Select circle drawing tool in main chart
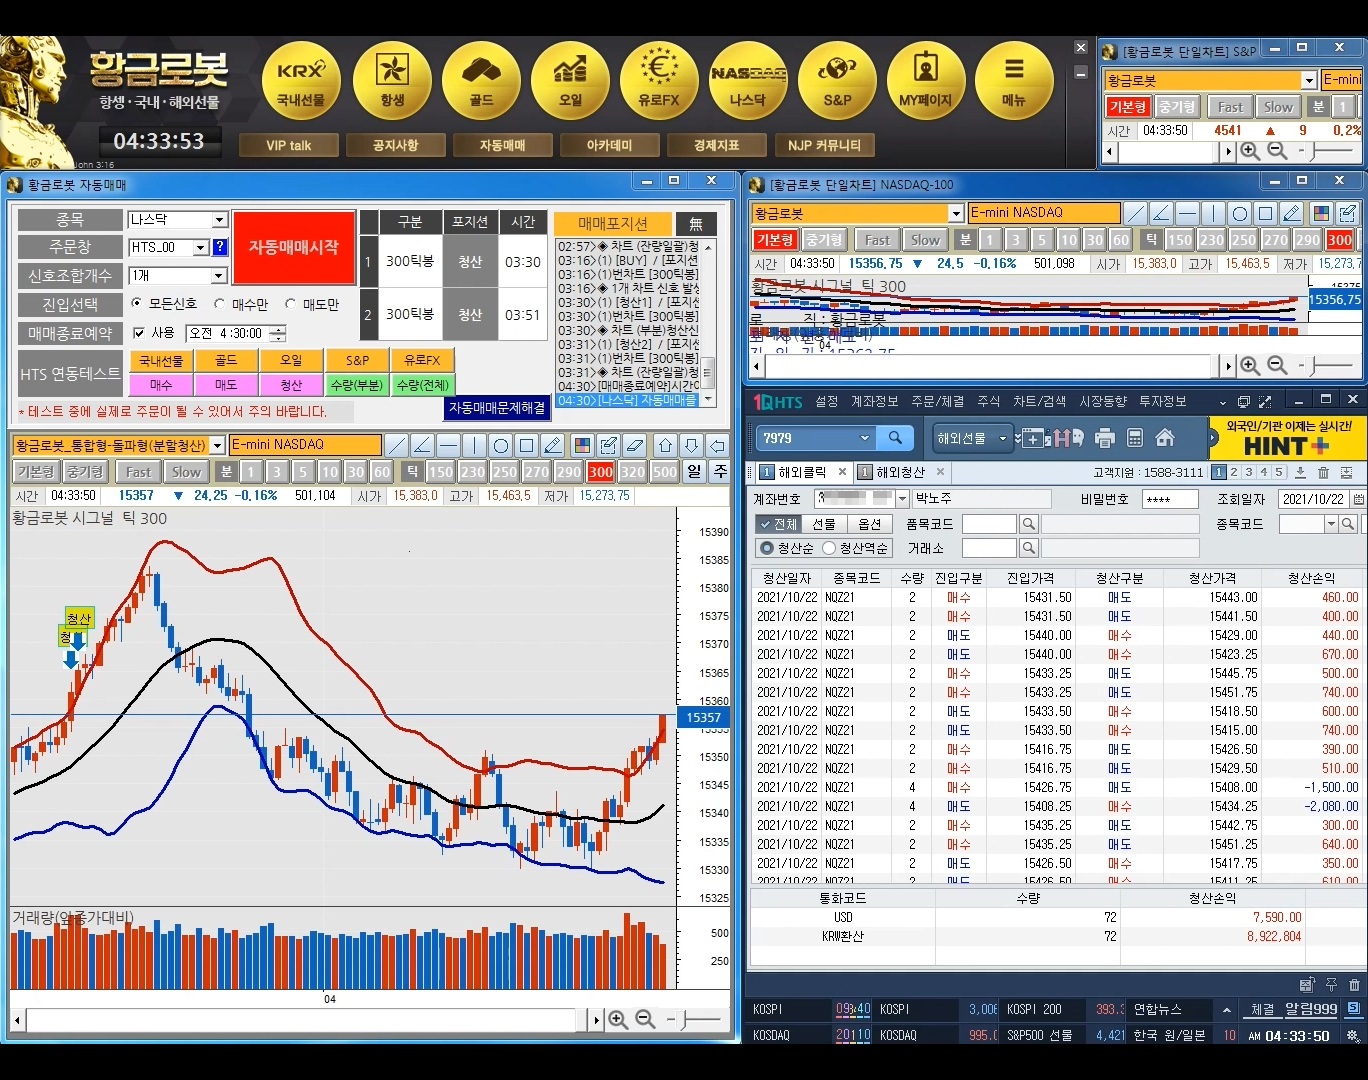 point(501,446)
